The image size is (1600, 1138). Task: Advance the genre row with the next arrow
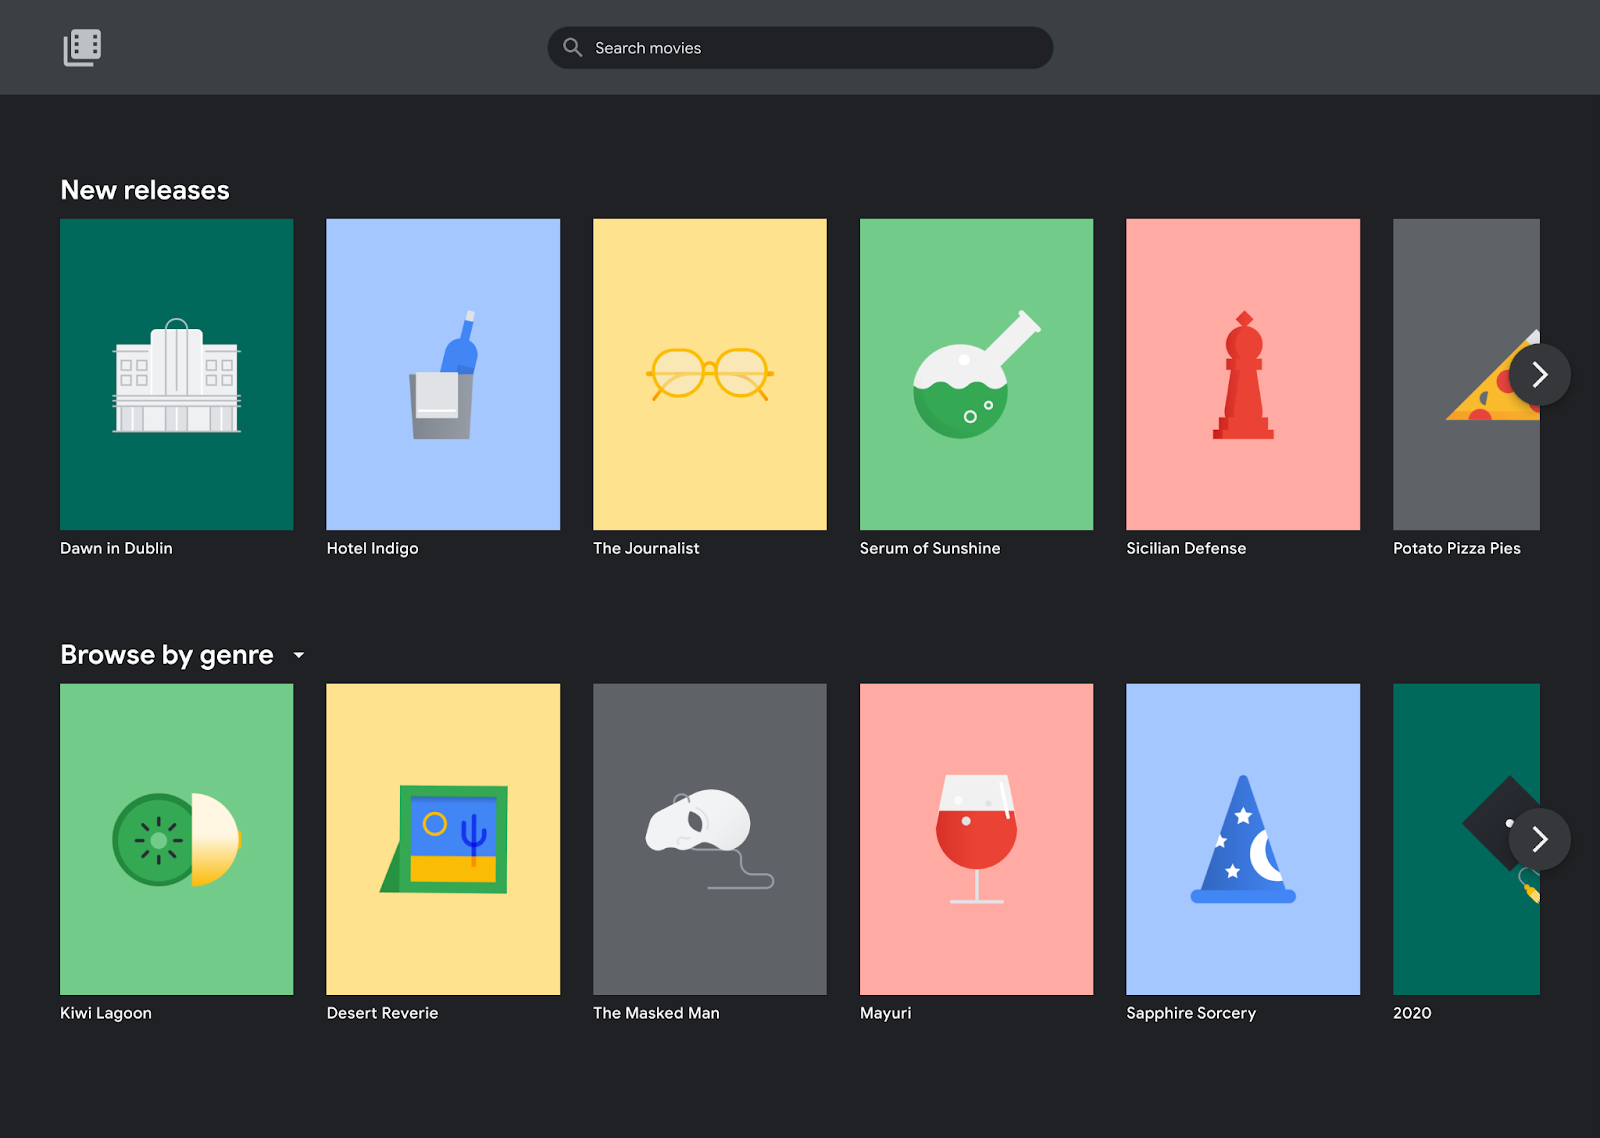1539,839
